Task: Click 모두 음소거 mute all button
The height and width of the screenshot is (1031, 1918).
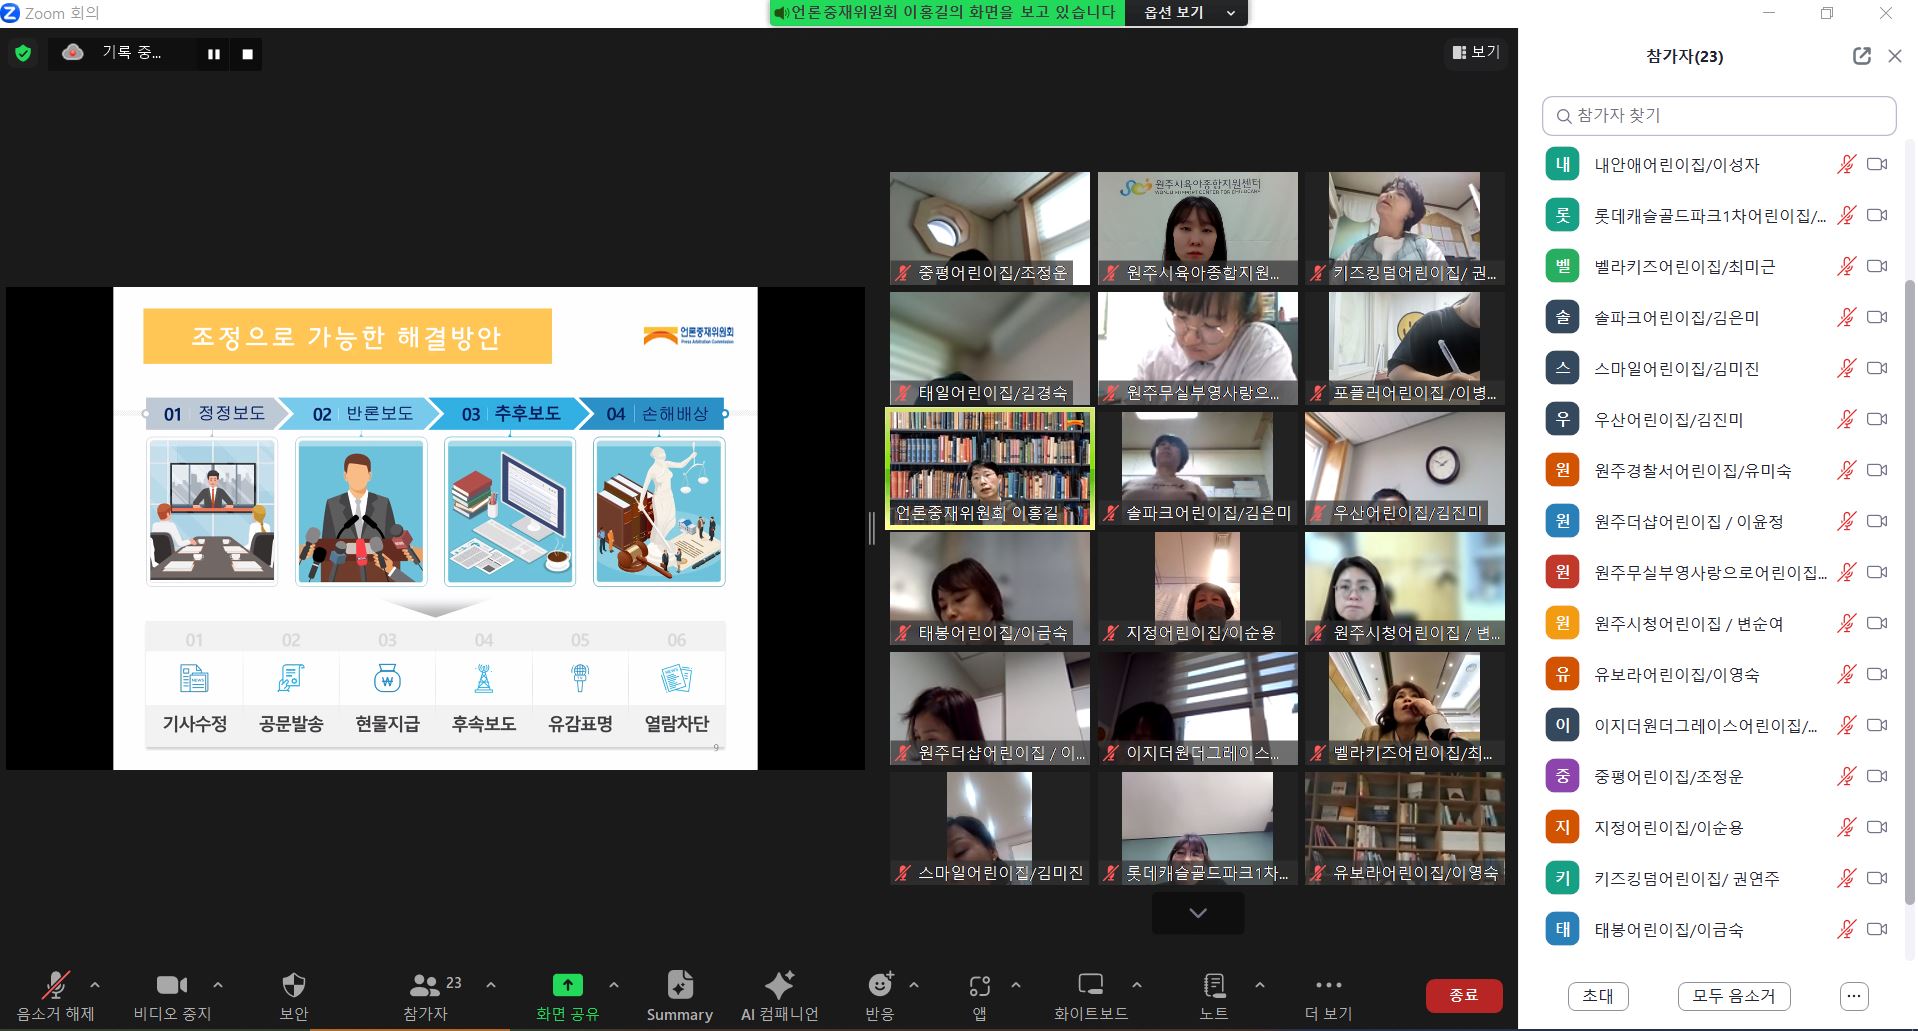Action: click(x=1734, y=996)
